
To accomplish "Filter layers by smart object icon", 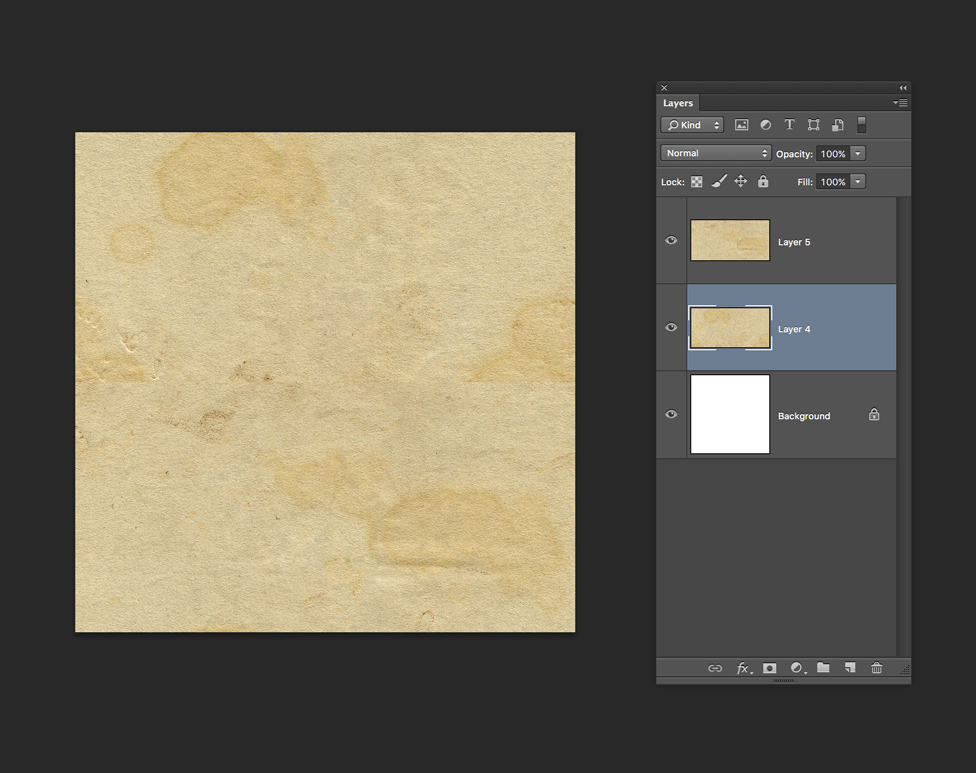I will pos(838,125).
